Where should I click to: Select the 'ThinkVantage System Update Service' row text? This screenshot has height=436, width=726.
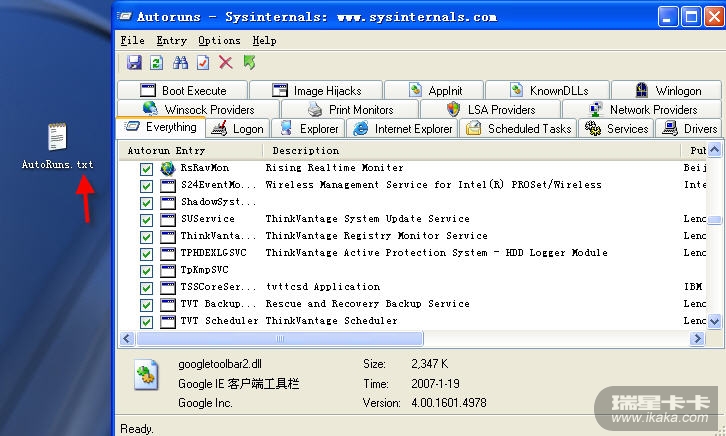368,219
